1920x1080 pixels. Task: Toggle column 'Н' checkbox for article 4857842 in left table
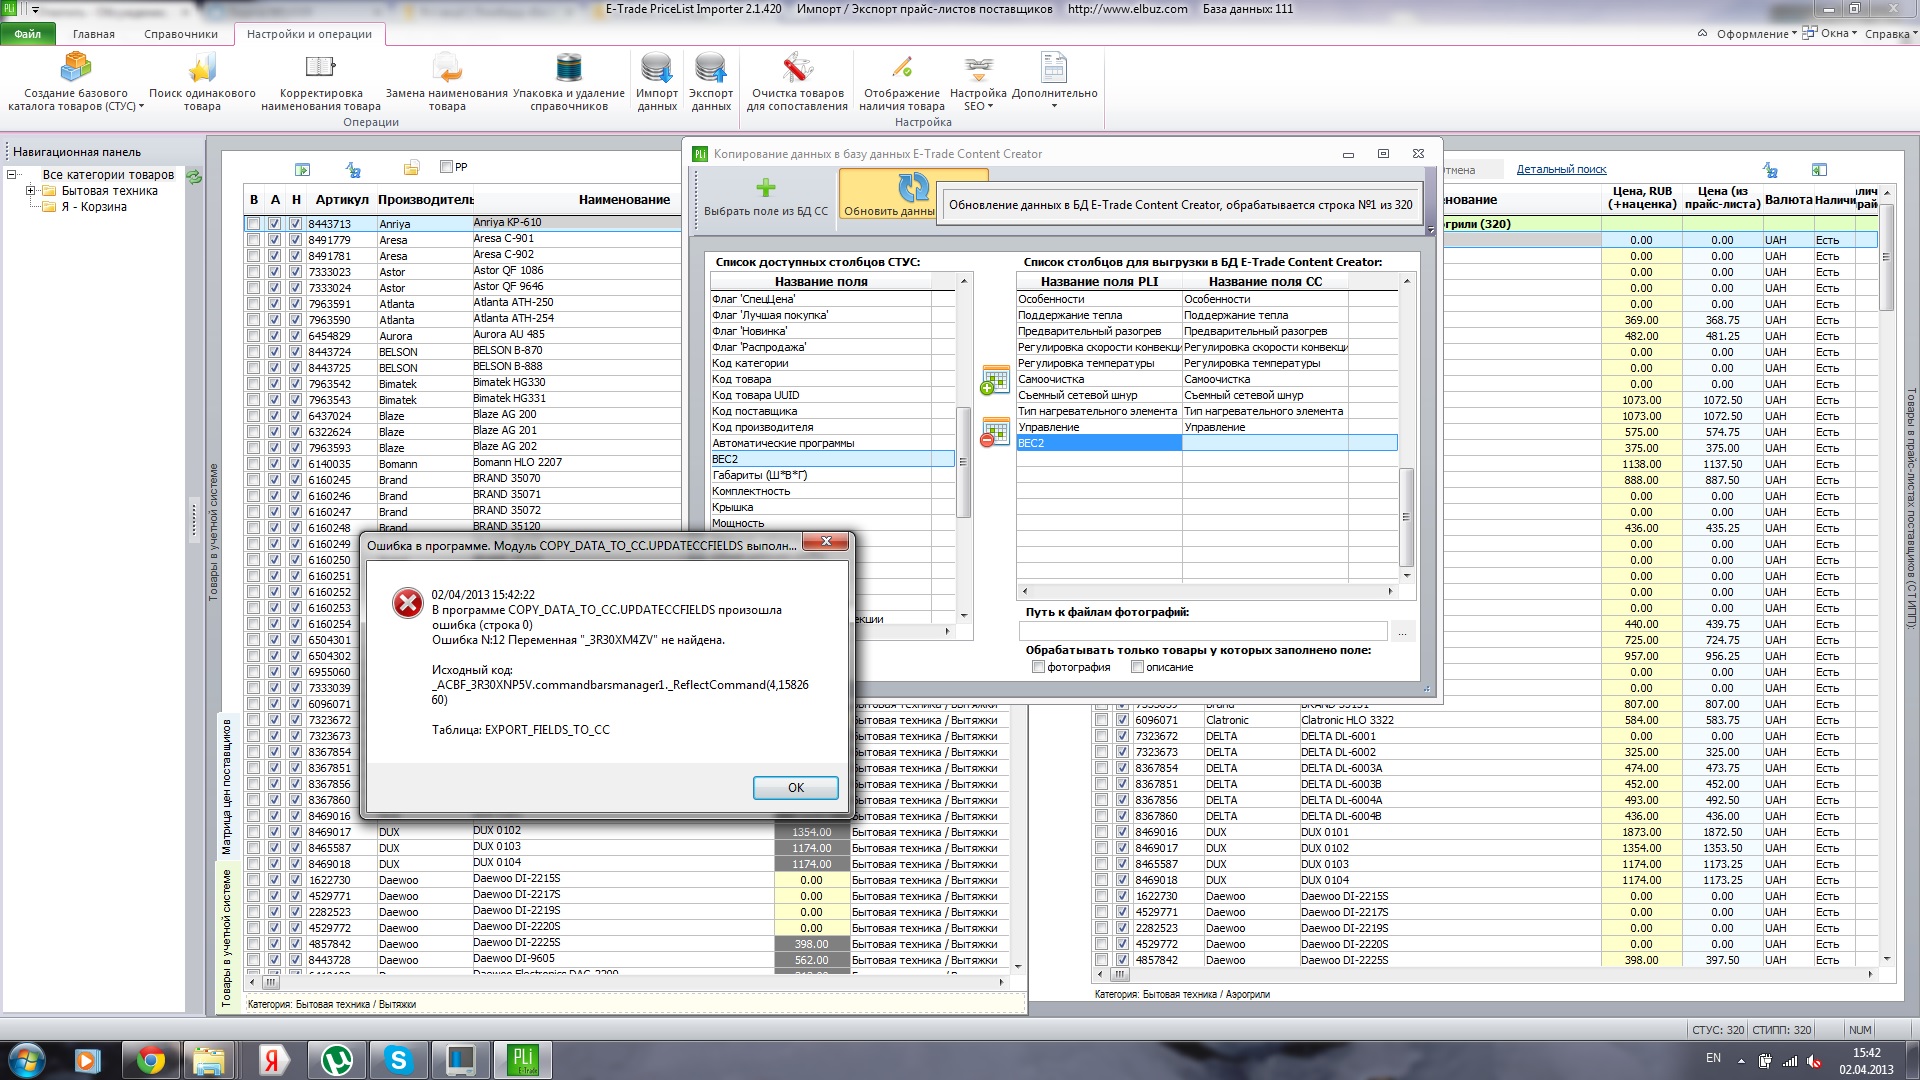point(296,944)
